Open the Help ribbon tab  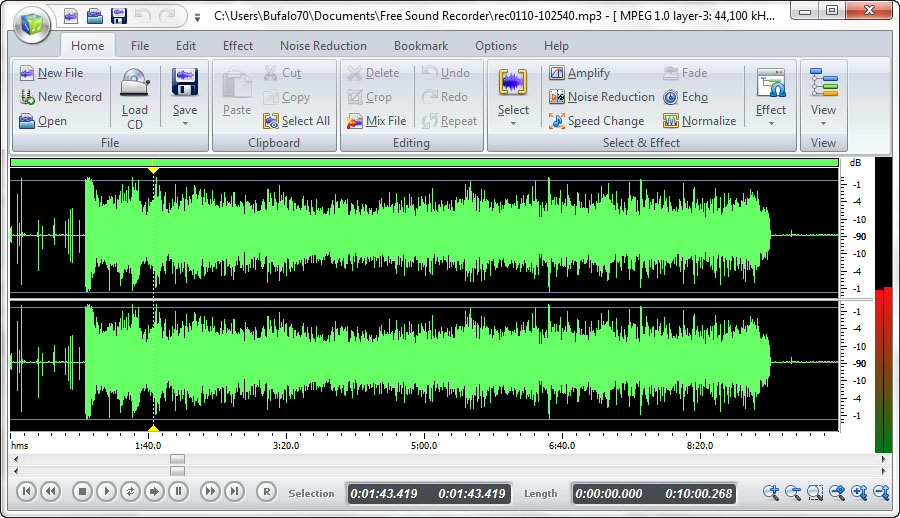[556, 46]
